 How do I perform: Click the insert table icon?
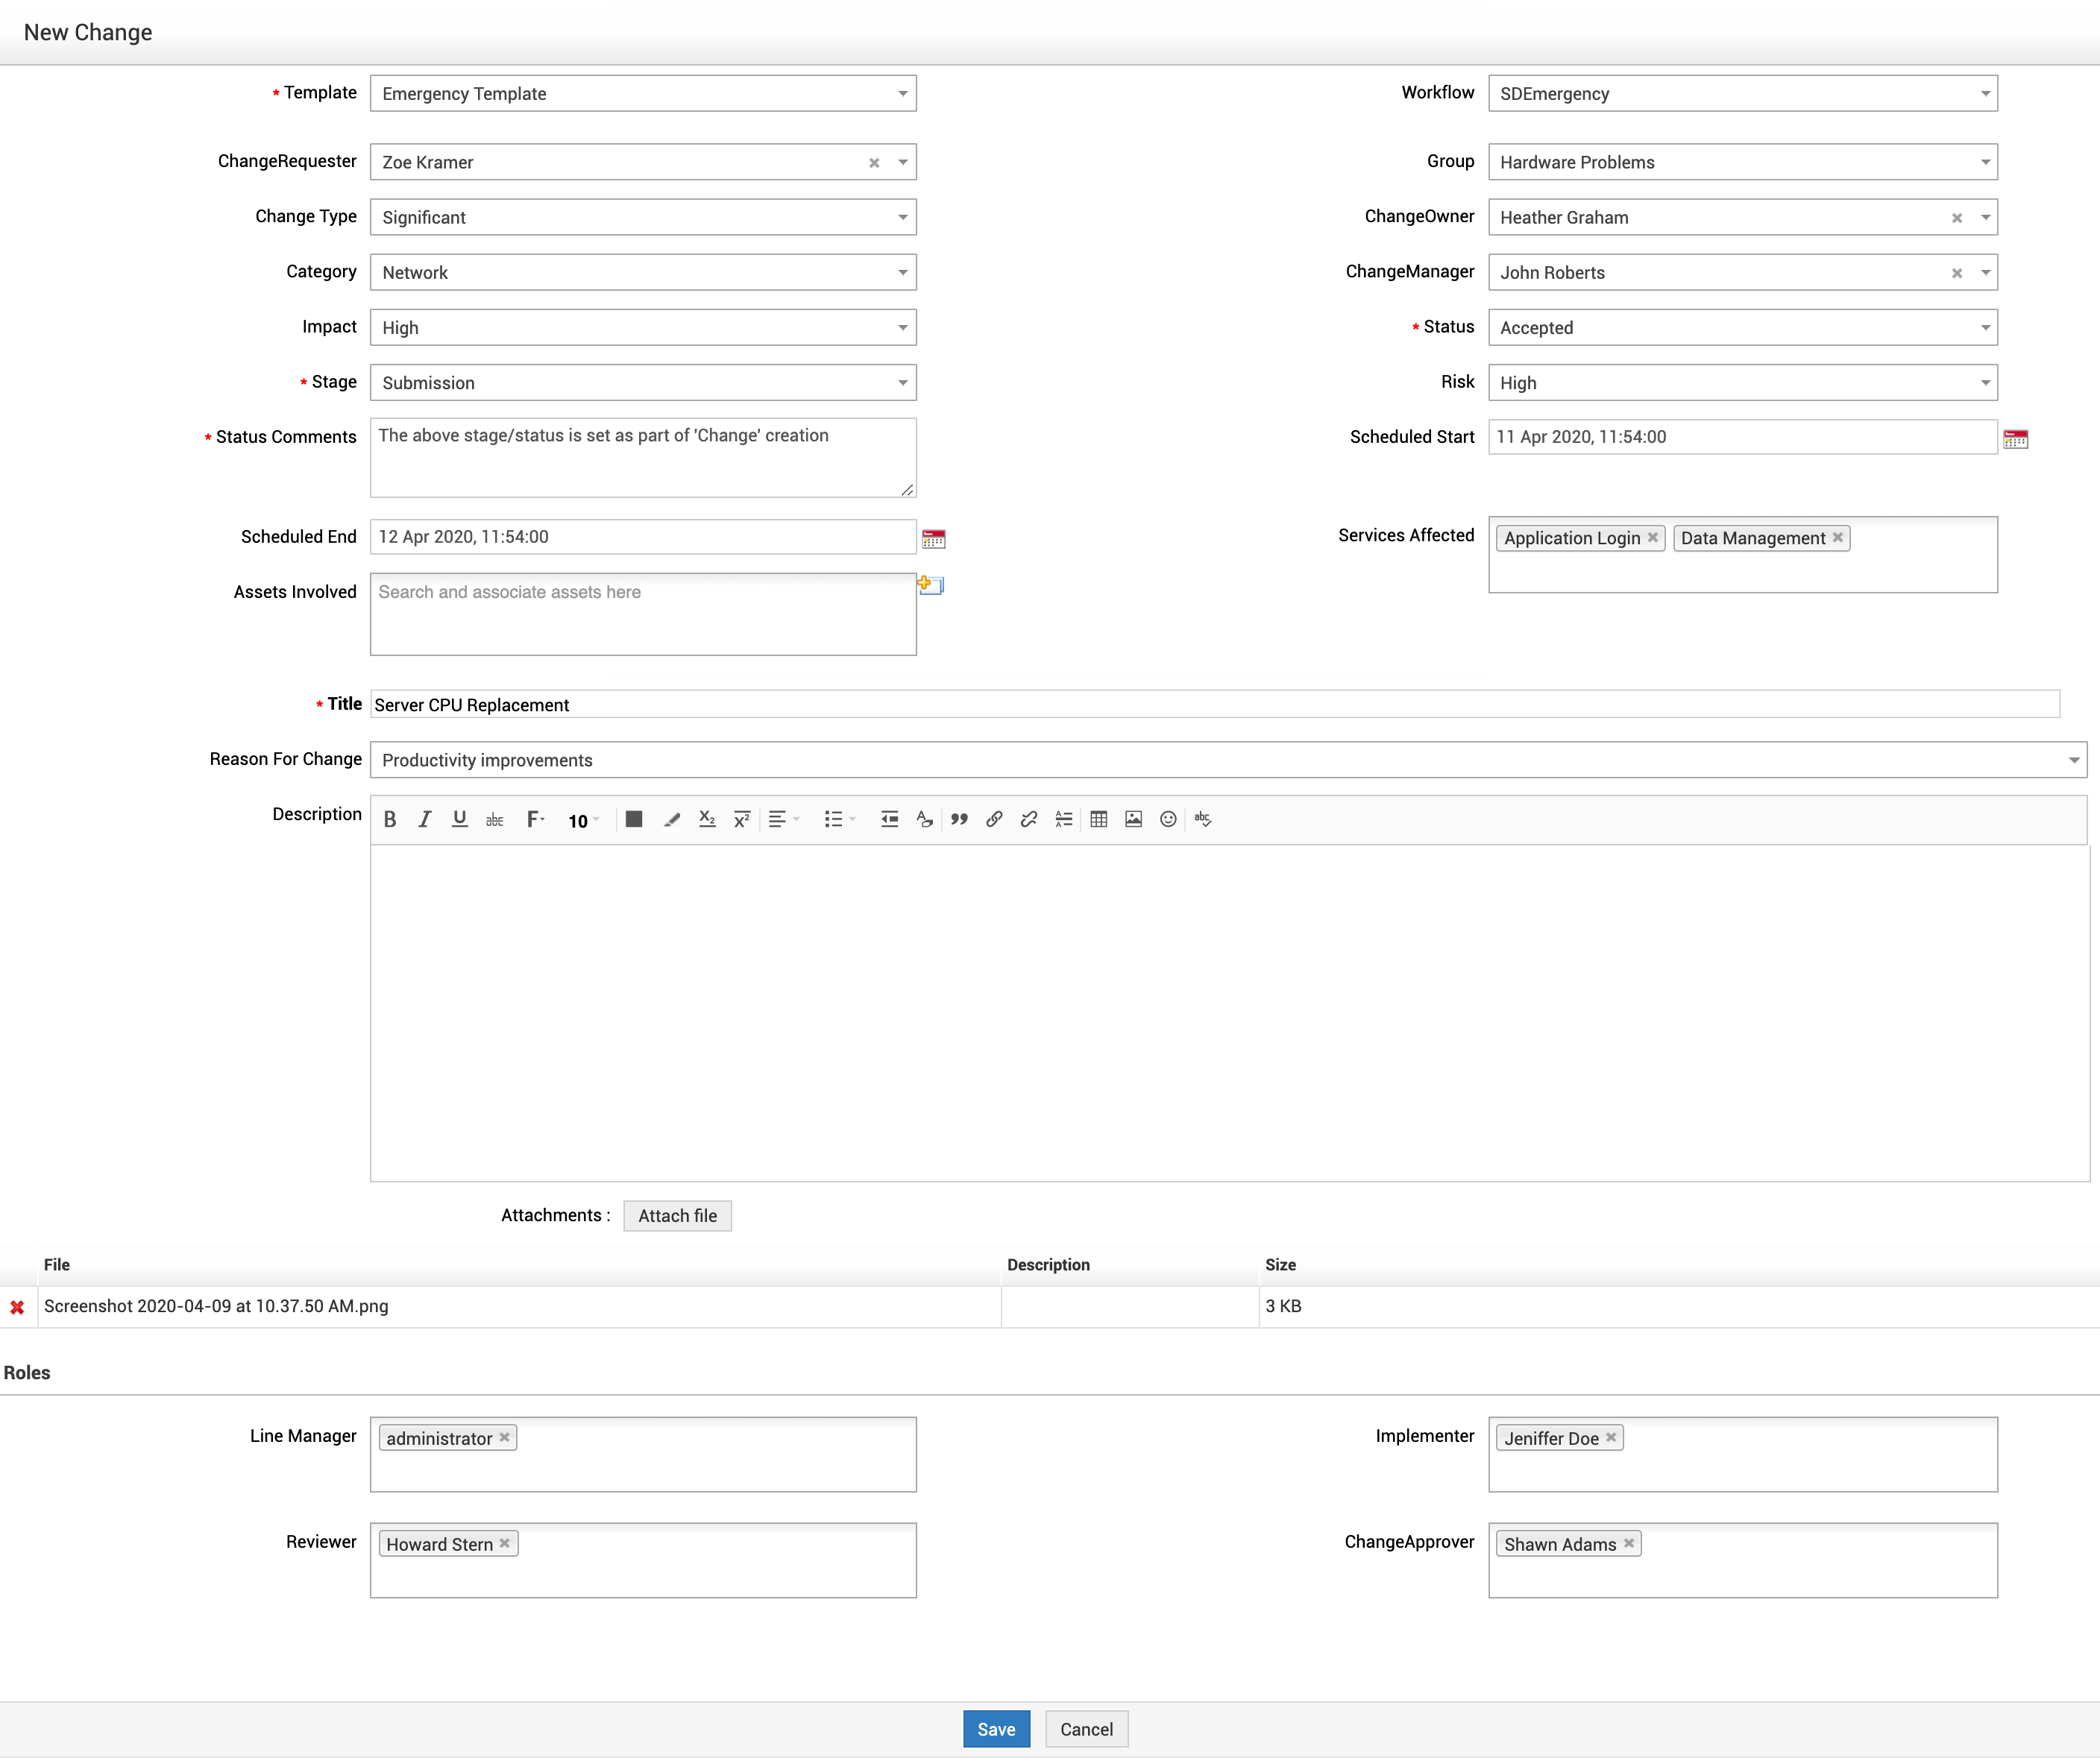pos(1098,820)
